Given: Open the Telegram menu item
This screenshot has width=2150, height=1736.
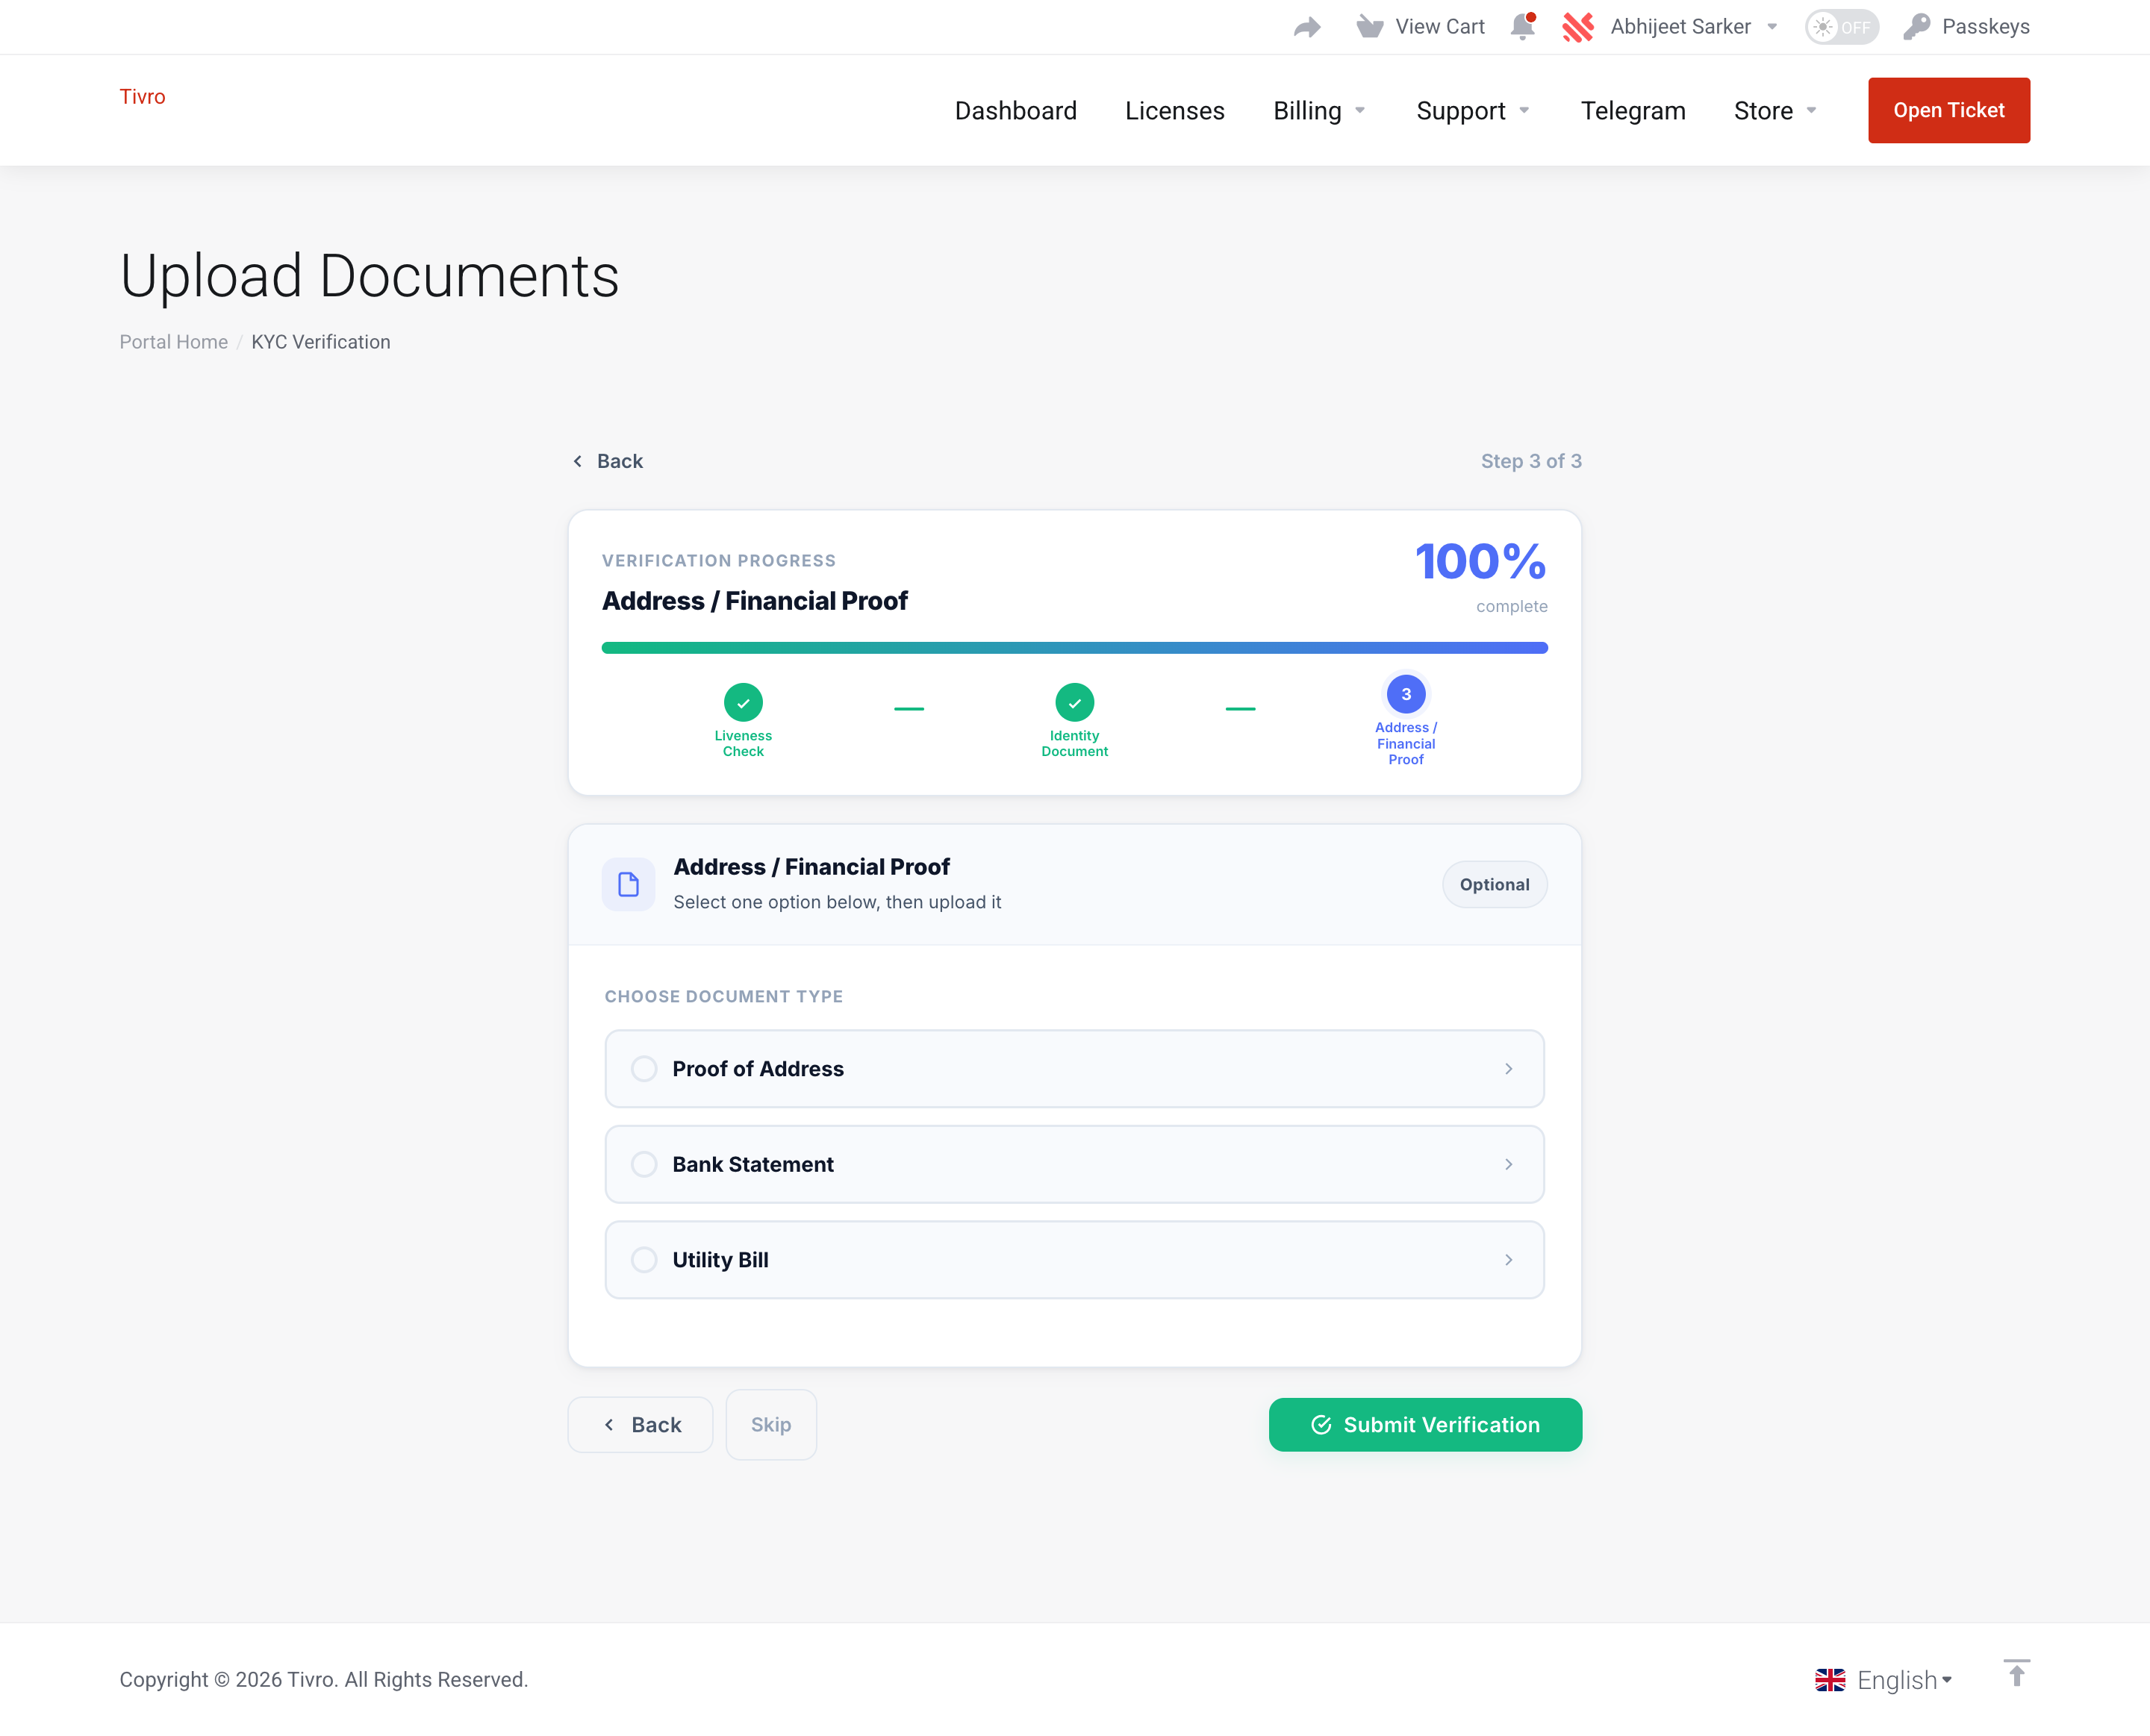Looking at the screenshot, I should (1633, 110).
